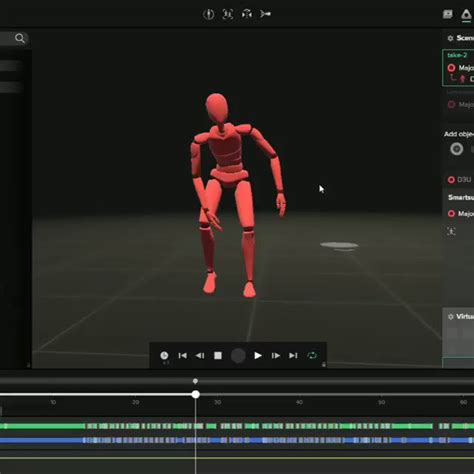The image size is (474, 474).
Task: Click the small marker on upper scrub bar
Action: pyautogui.click(x=195, y=381)
